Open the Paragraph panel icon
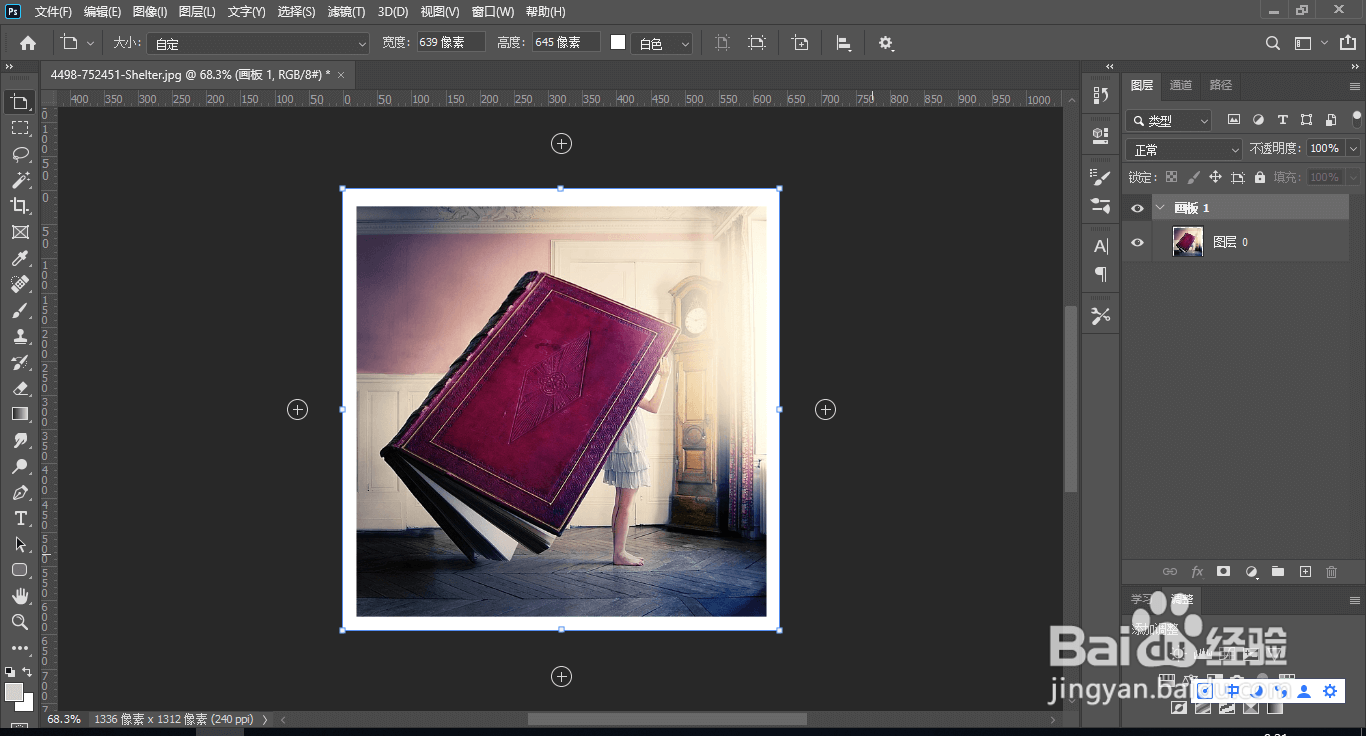 click(x=1101, y=273)
